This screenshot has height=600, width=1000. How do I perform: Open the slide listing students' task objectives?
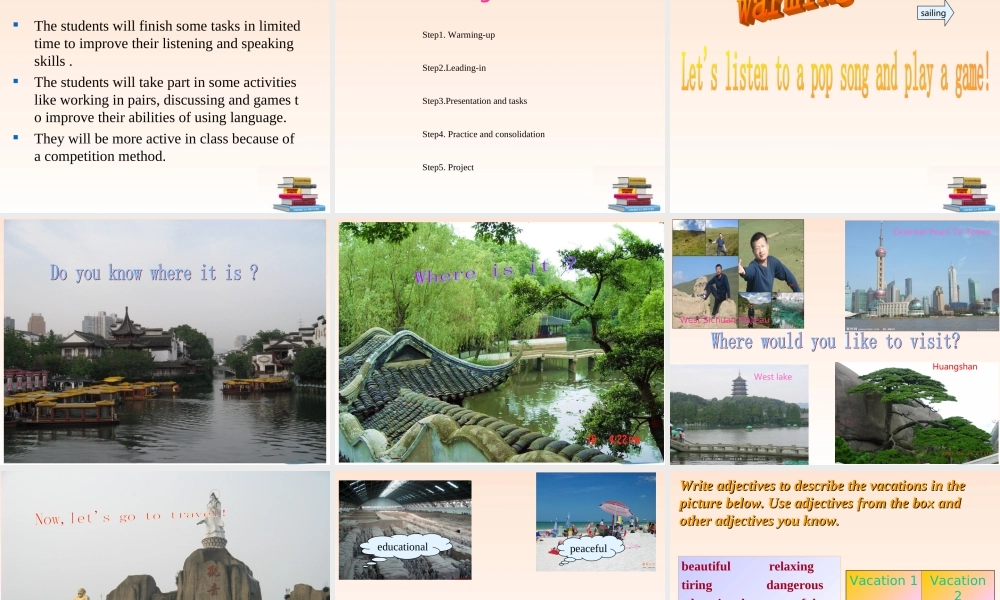click(x=165, y=106)
